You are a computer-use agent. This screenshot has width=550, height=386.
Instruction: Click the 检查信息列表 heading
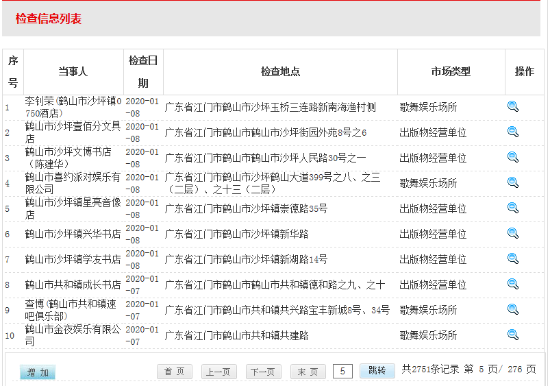(x=48, y=19)
